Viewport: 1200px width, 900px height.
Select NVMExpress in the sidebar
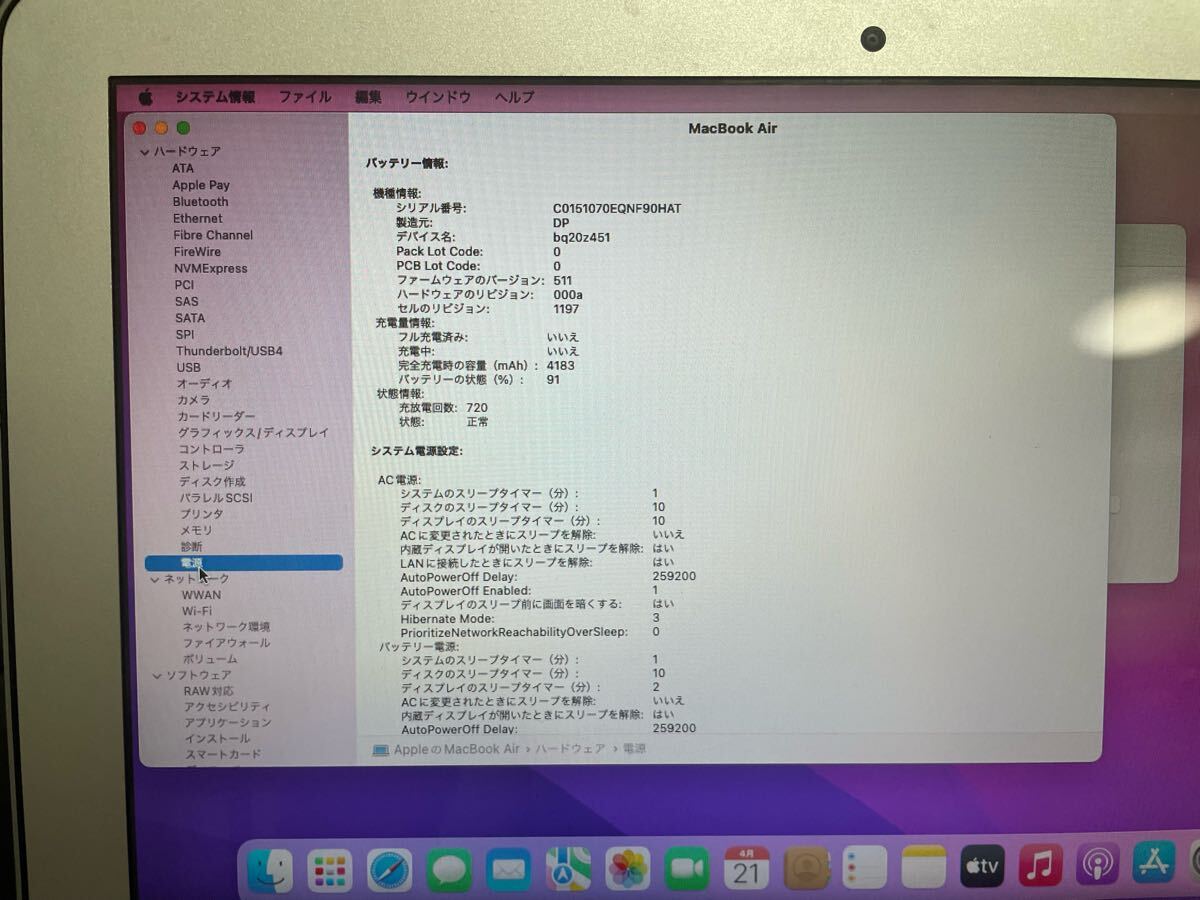[x=211, y=268]
